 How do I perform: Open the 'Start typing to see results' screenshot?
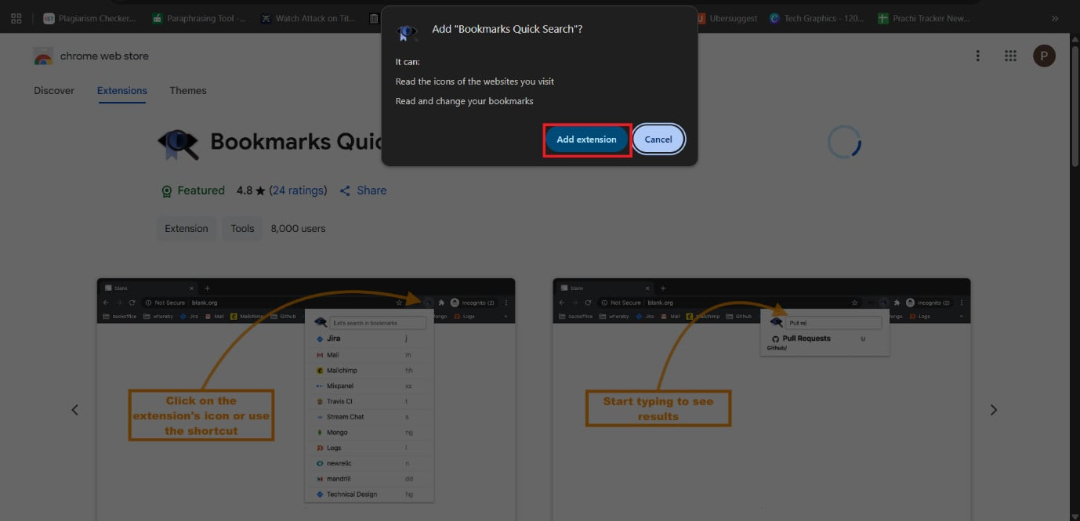761,399
